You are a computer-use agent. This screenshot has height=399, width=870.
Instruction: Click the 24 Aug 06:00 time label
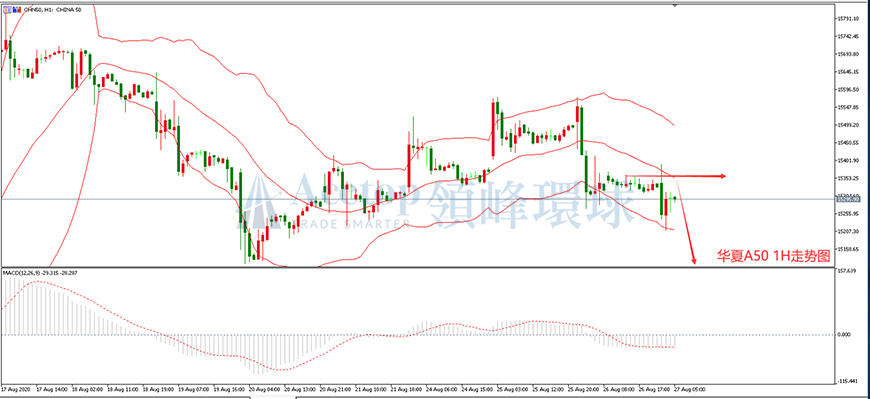[x=441, y=390]
